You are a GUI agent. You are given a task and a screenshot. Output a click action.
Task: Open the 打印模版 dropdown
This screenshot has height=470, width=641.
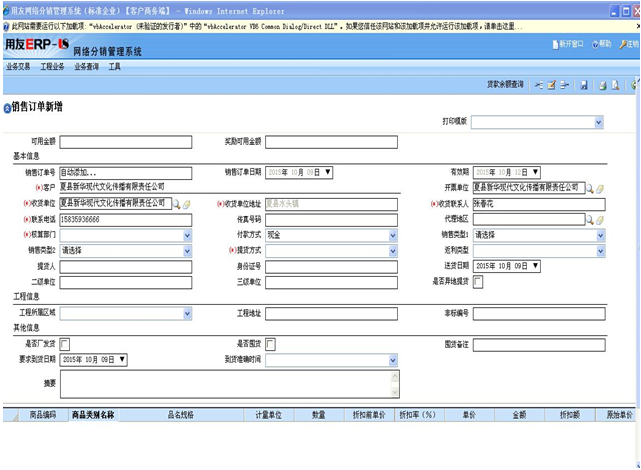pos(598,122)
